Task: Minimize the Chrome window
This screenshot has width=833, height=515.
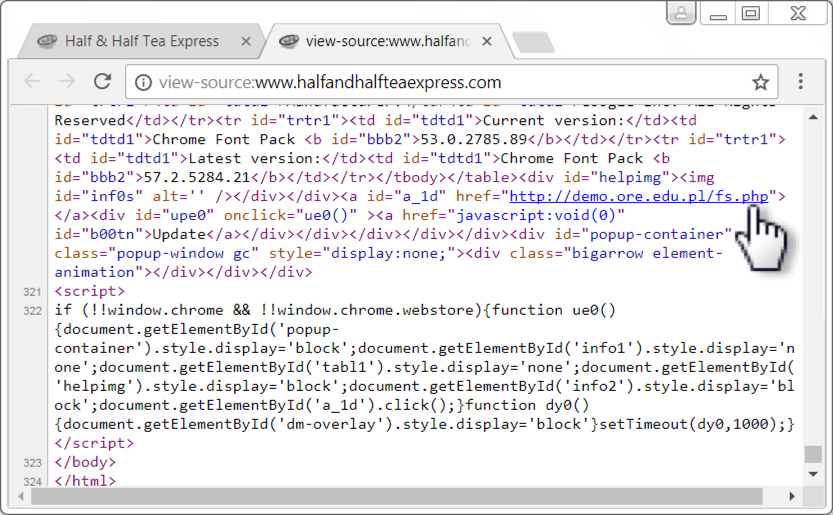Action: [718, 13]
